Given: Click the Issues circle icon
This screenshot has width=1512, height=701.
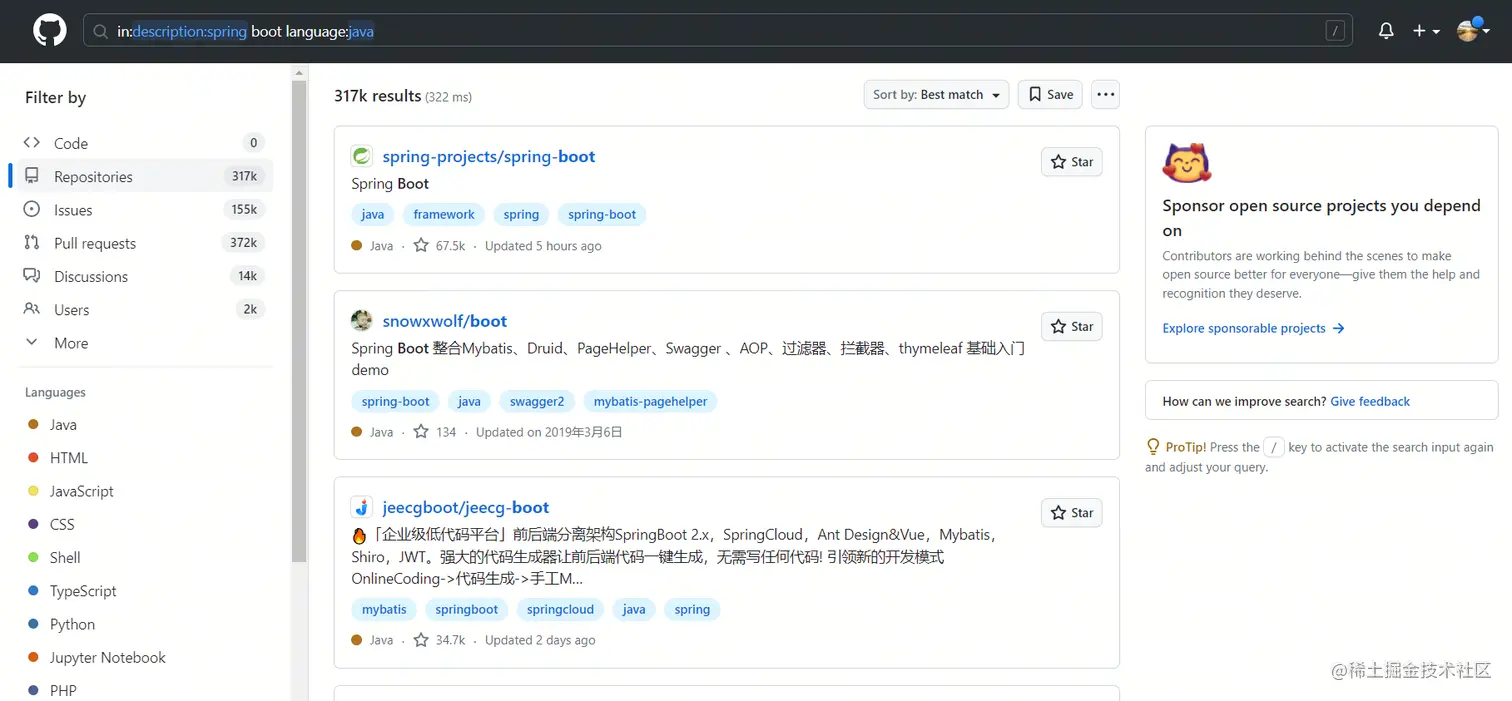Looking at the screenshot, I should 32,210.
